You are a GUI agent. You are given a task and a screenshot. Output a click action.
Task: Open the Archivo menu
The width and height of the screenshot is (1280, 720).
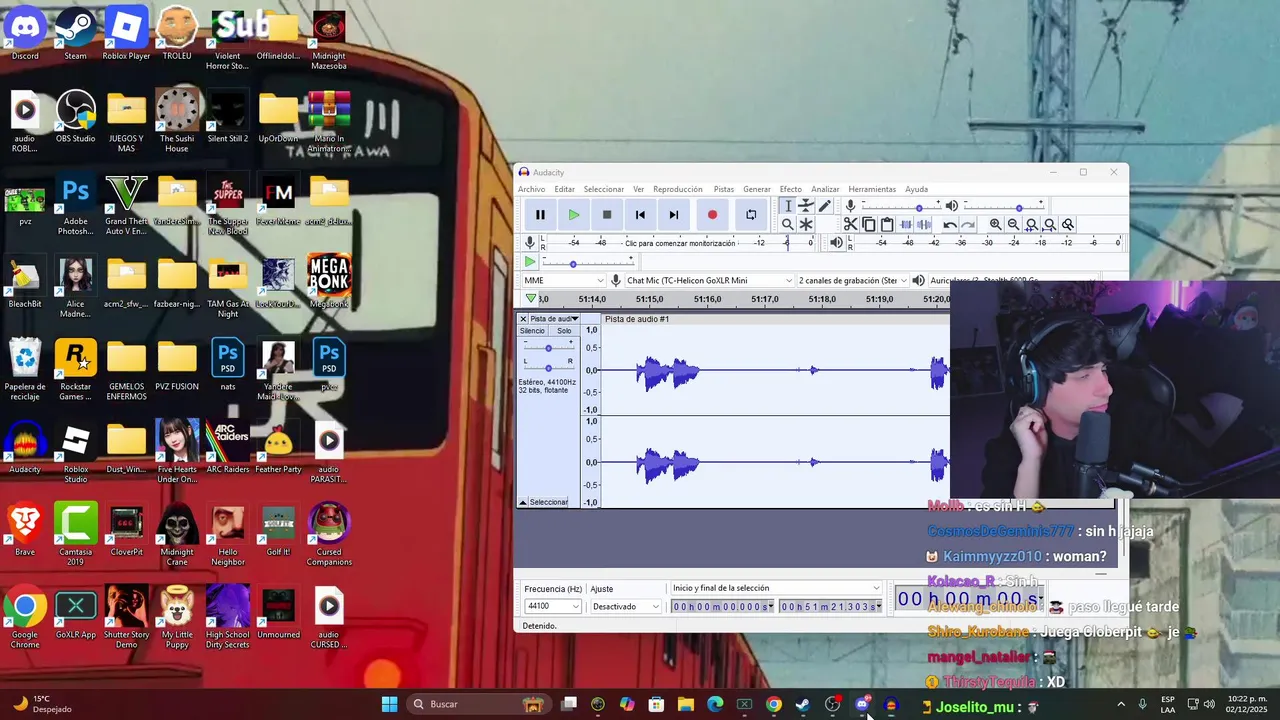[532, 189]
